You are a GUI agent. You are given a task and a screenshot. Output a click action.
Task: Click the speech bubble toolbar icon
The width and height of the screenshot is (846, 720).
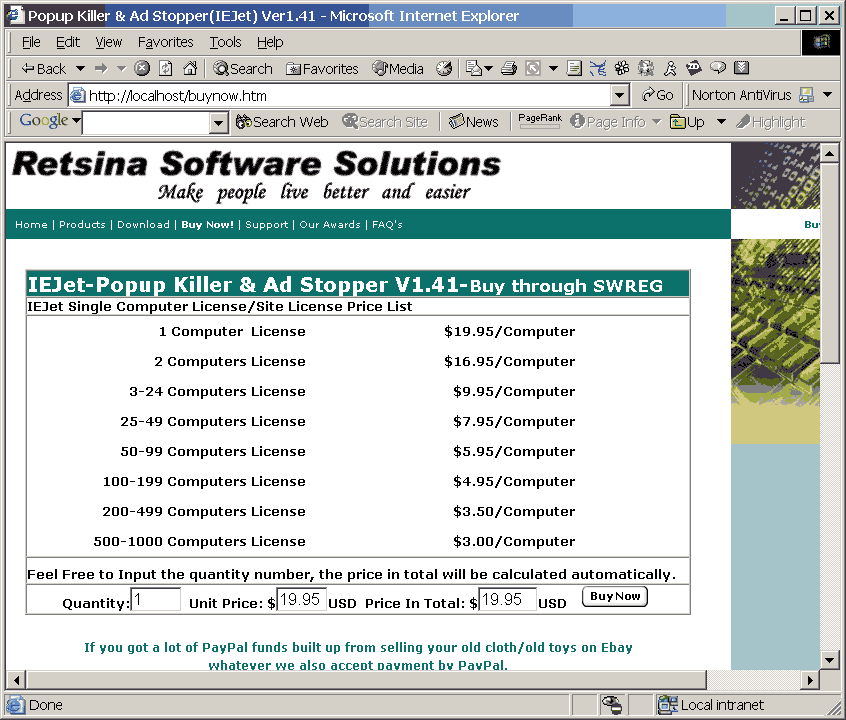pos(718,67)
